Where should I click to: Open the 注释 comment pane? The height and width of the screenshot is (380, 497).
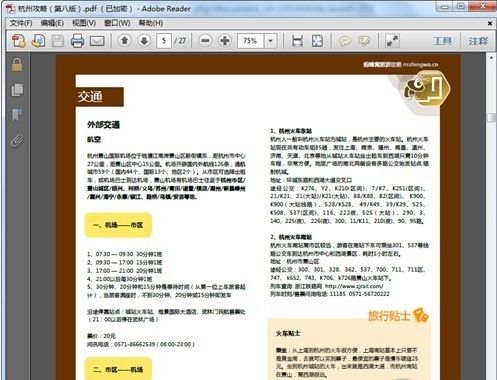pyautogui.click(x=478, y=41)
